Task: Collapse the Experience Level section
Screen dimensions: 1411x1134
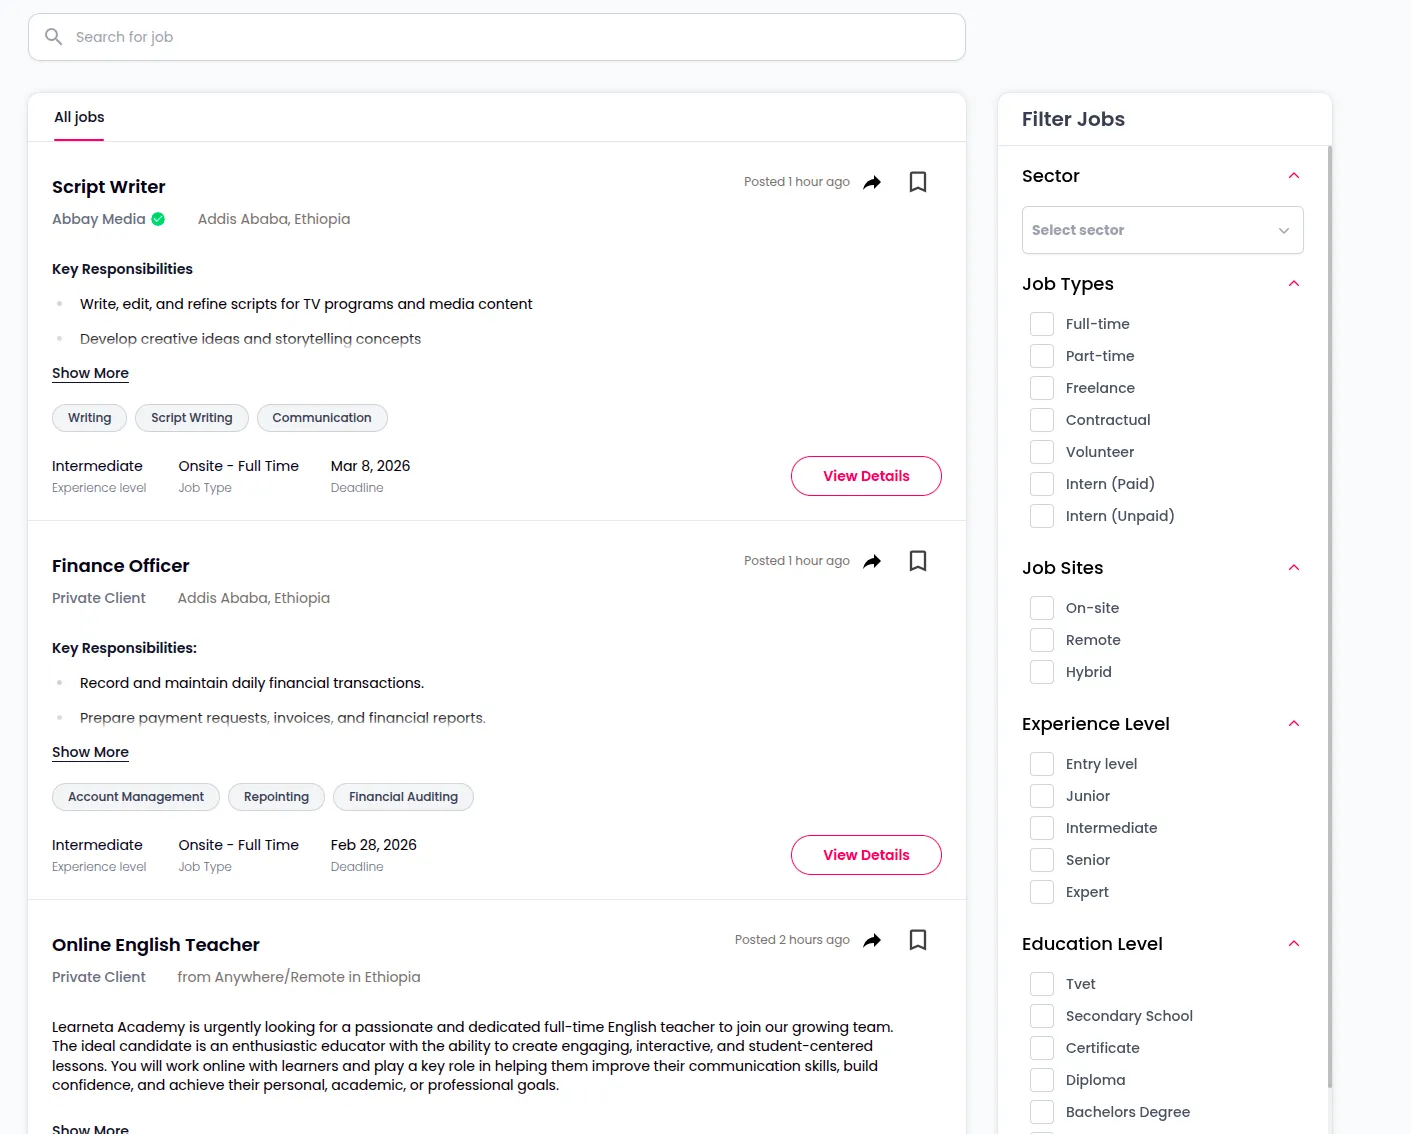Action: pos(1293,724)
